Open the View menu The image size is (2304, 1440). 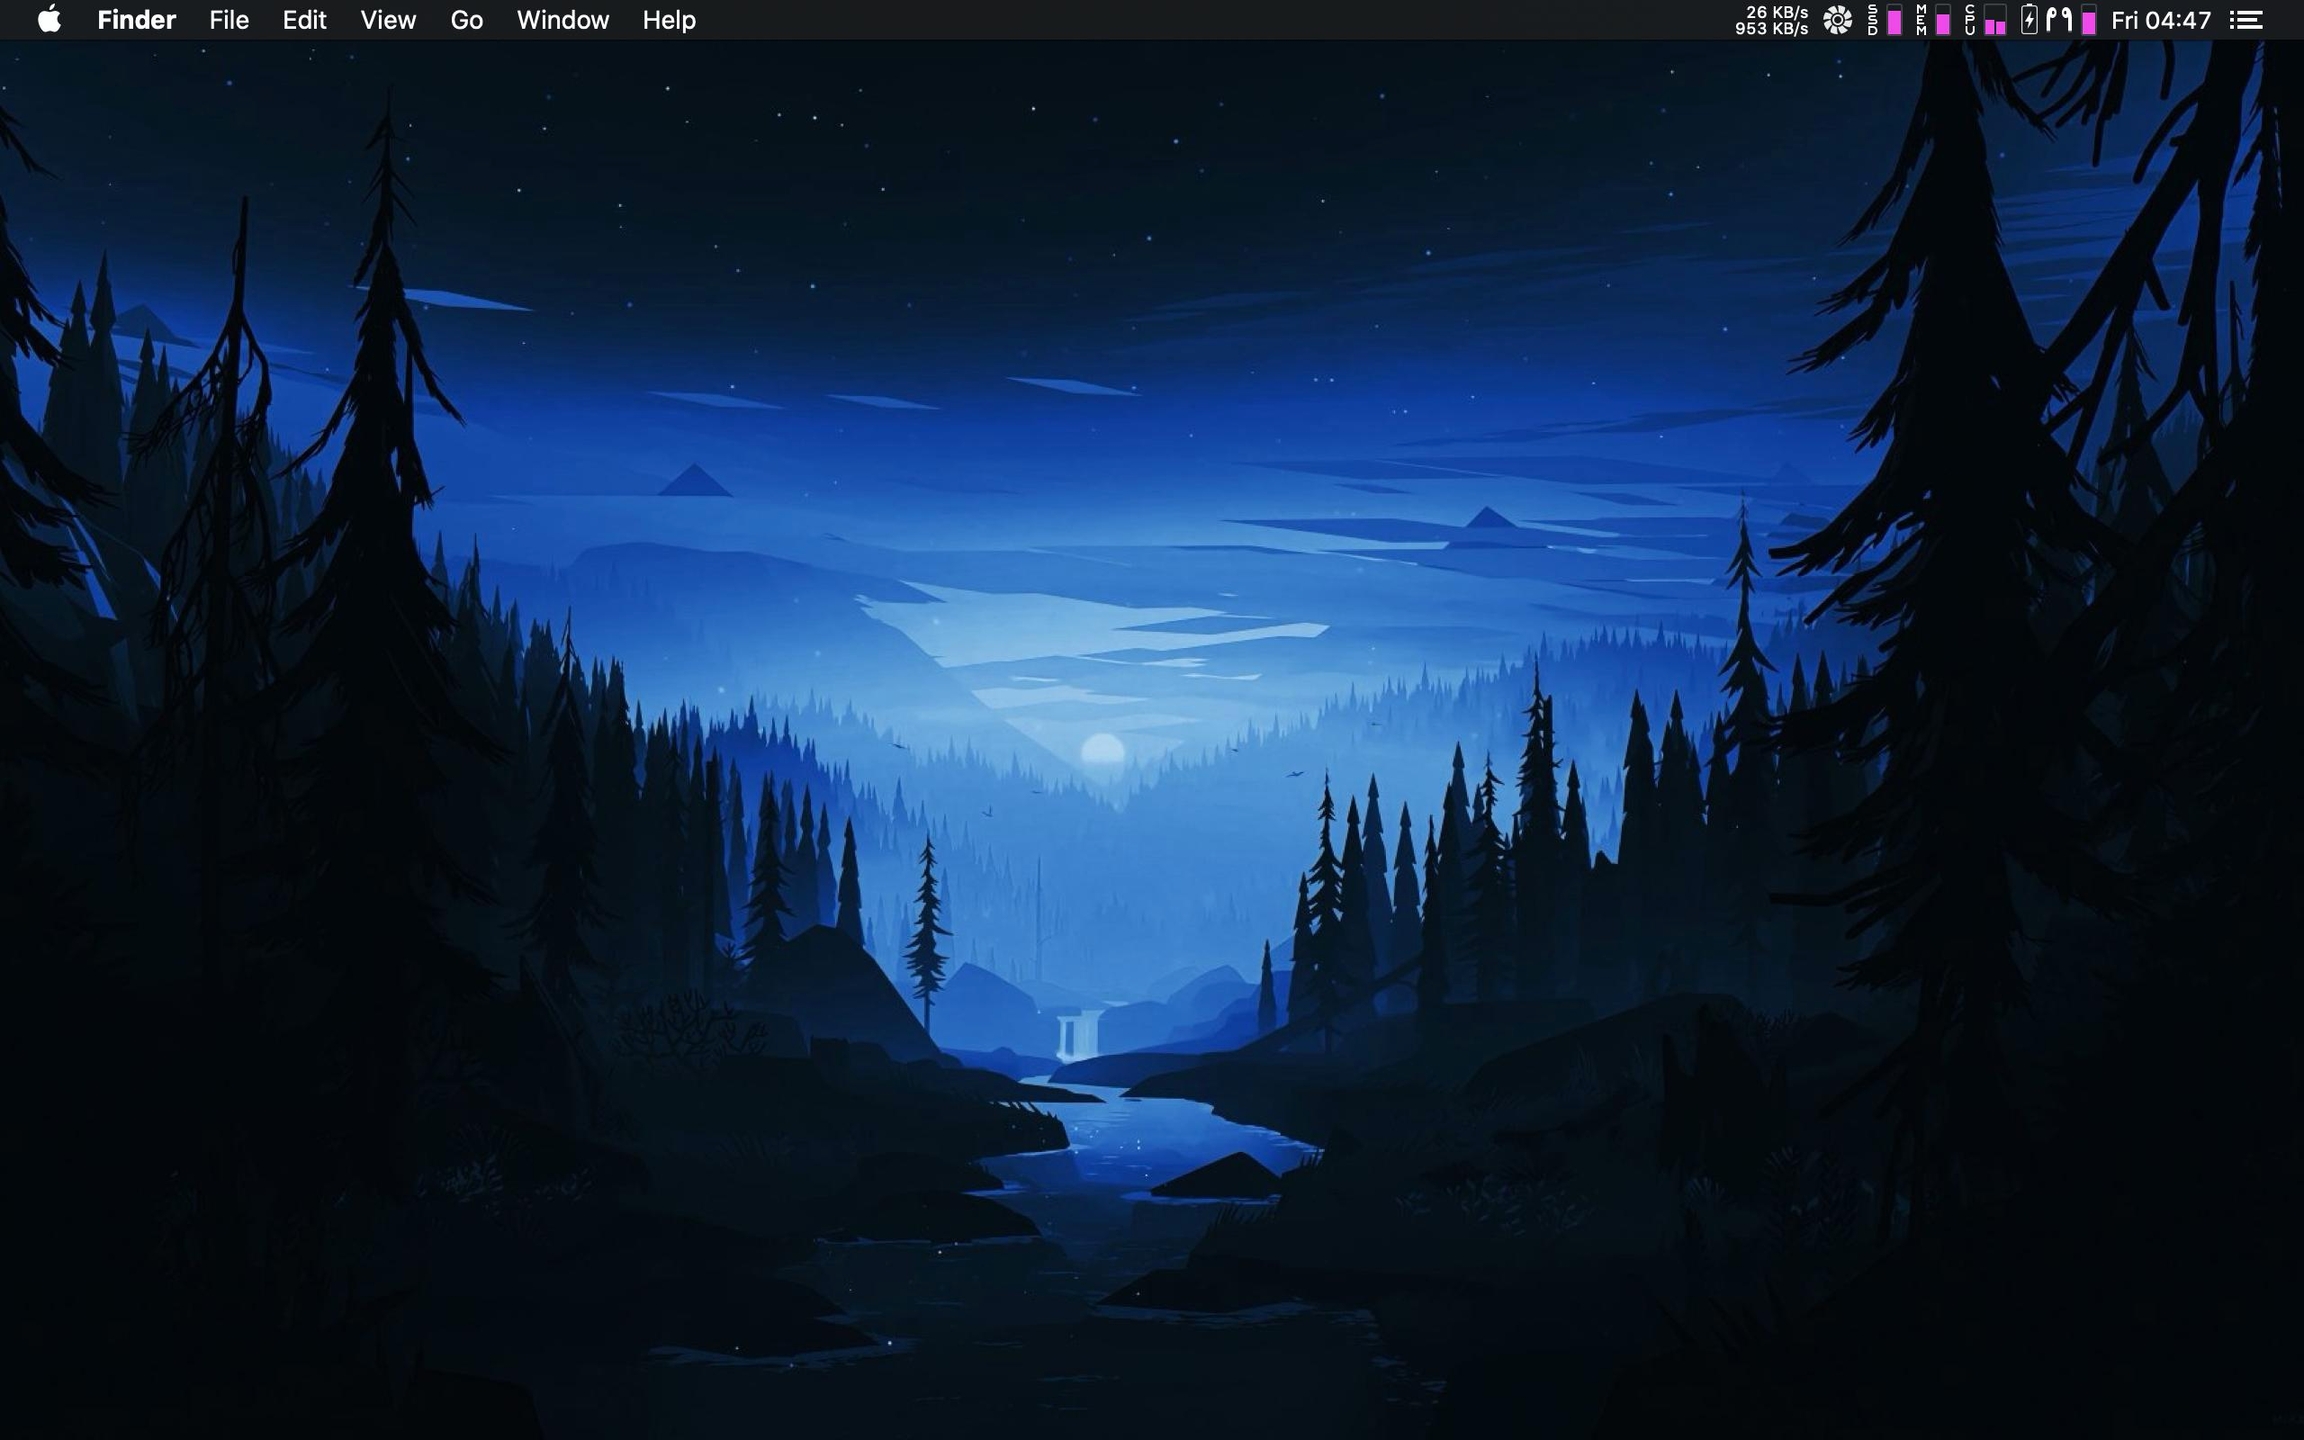[x=388, y=20]
